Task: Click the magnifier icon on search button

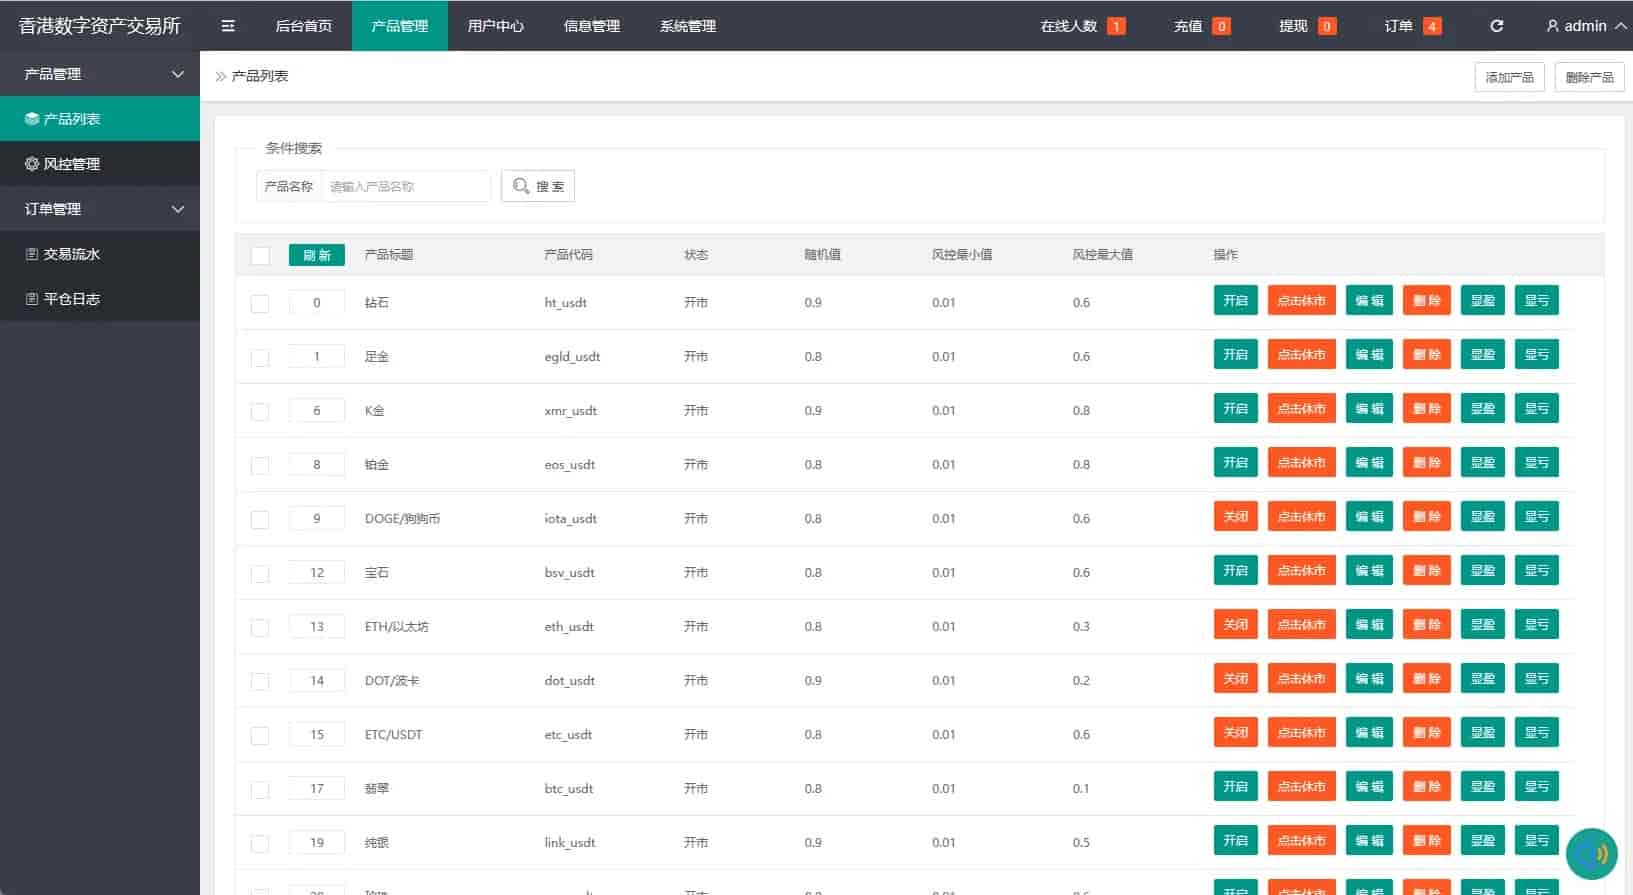Action: [521, 186]
